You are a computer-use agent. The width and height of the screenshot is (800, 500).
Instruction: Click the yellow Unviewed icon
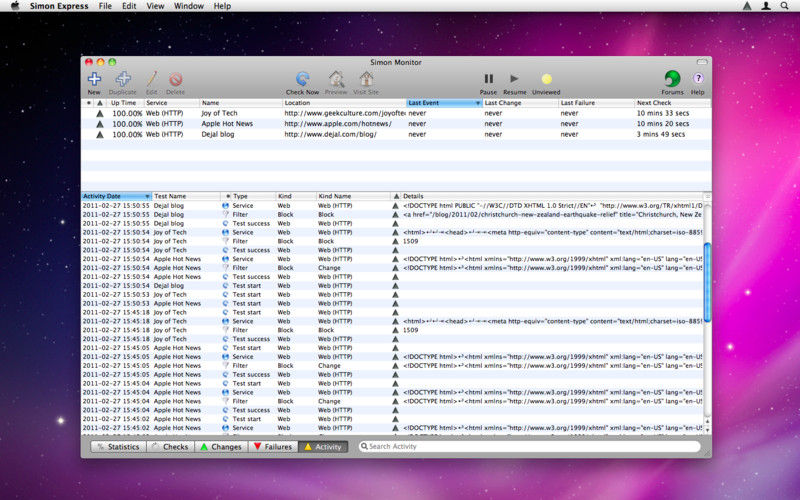[x=546, y=79]
